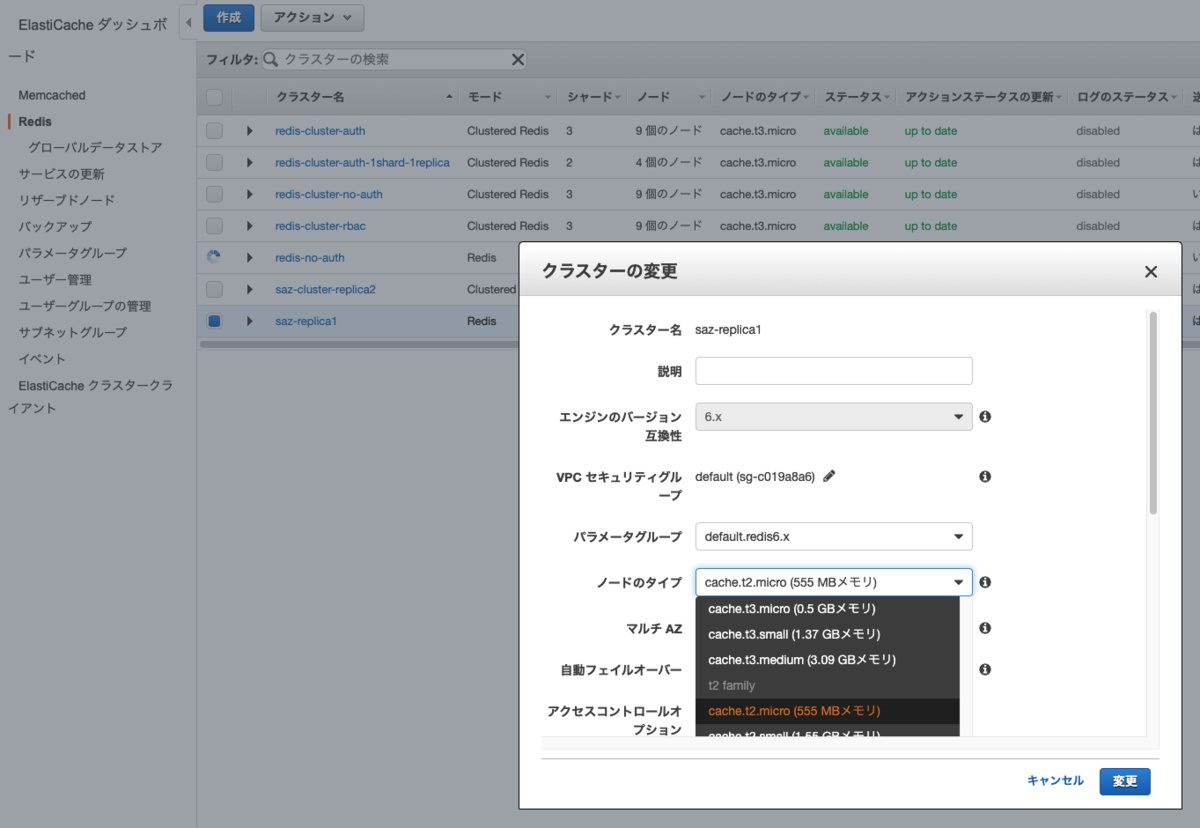Open リザーブドノード in the sidebar
This screenshot has width=1200, height=828.
tap(66, 200)
